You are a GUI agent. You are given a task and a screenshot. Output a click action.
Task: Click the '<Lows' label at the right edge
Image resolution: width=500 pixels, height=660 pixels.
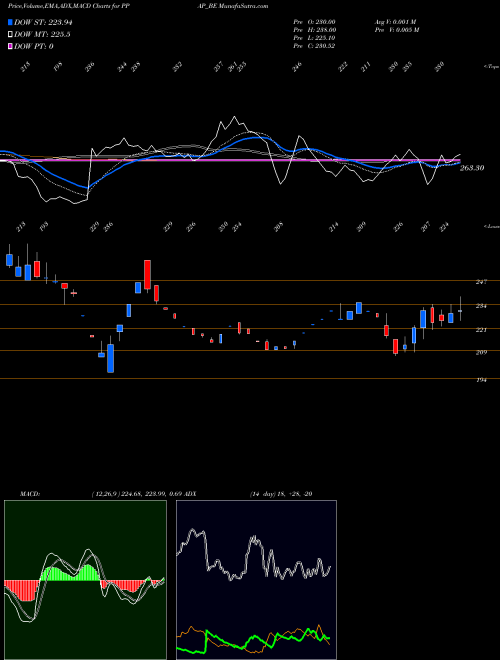click(491, 226)
